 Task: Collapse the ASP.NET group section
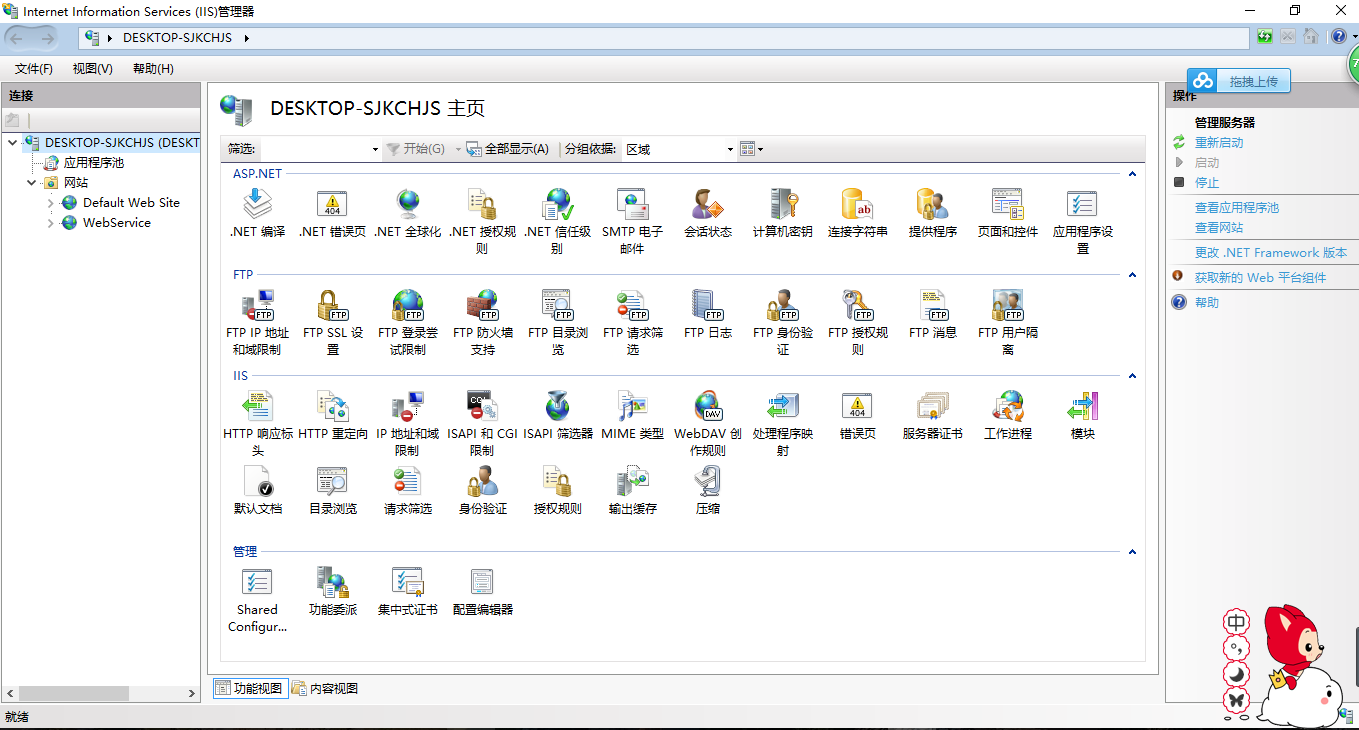[x=1132, y=174]
